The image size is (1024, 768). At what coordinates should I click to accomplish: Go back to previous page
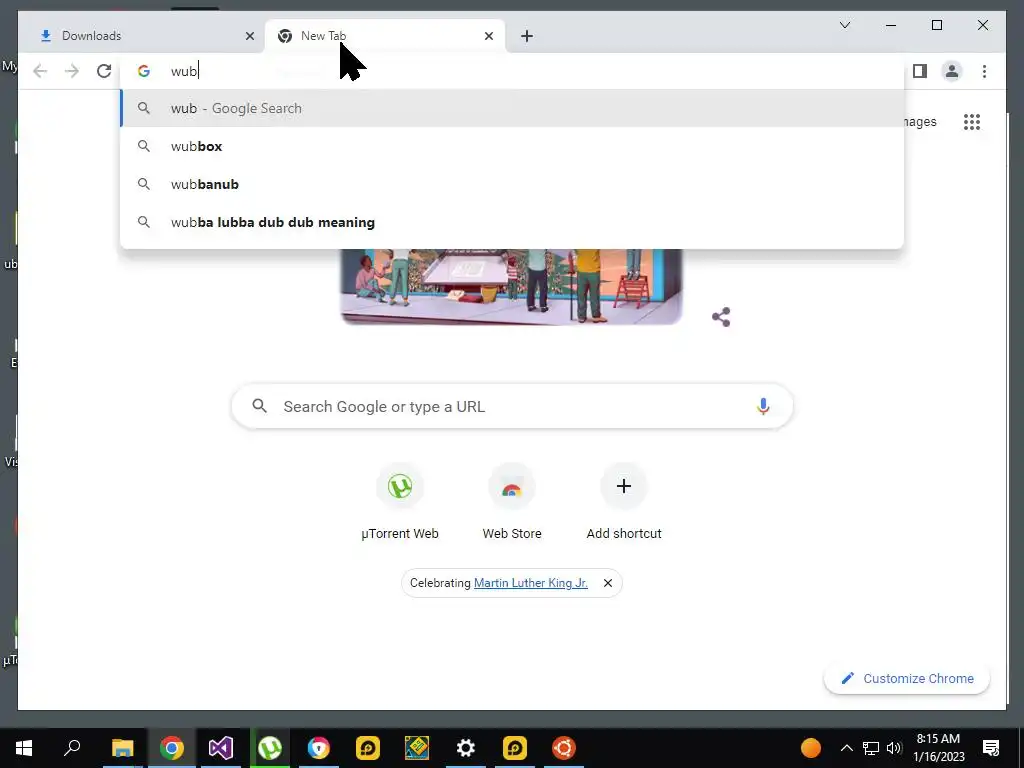(40, 71)
